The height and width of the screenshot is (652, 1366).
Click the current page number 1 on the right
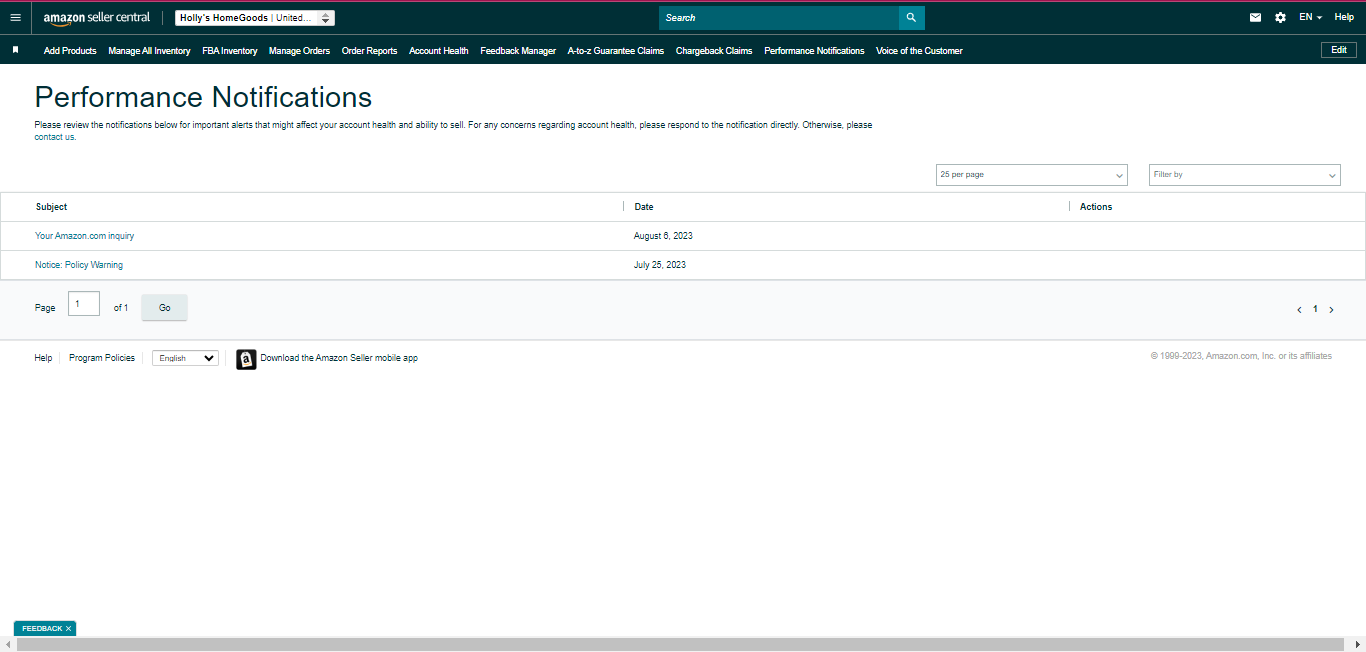[1315, 310]
